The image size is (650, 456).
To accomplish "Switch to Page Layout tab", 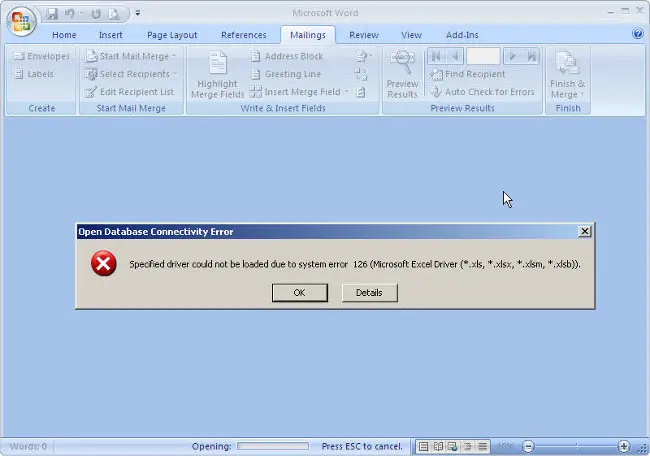I will tap(172, 35).
